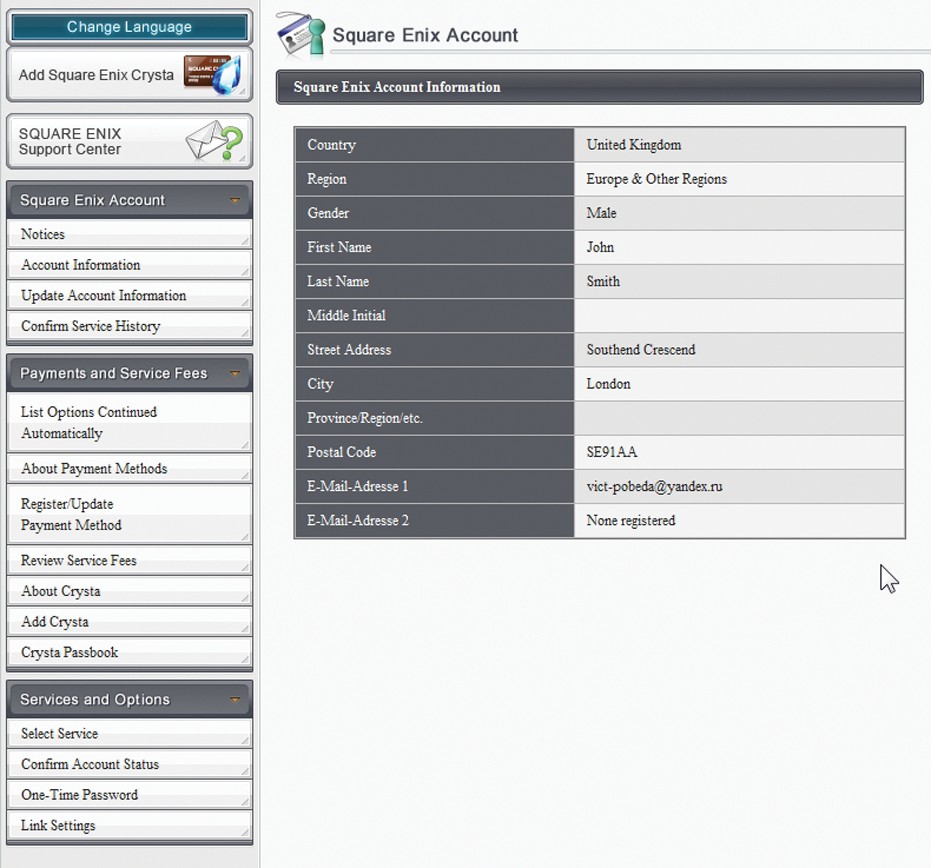
Task: Click the First Name label
Action: point(339,247)
